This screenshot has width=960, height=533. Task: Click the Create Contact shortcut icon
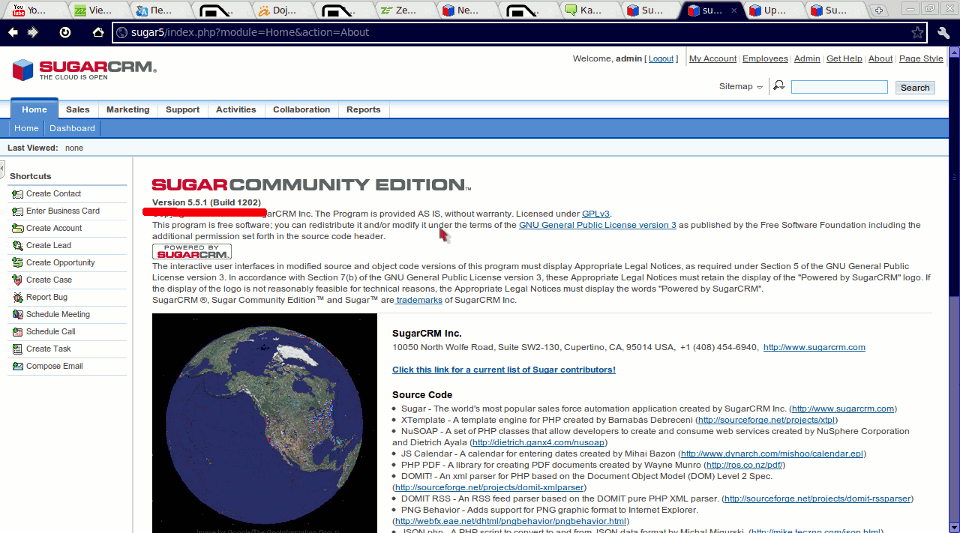[18, 194]
